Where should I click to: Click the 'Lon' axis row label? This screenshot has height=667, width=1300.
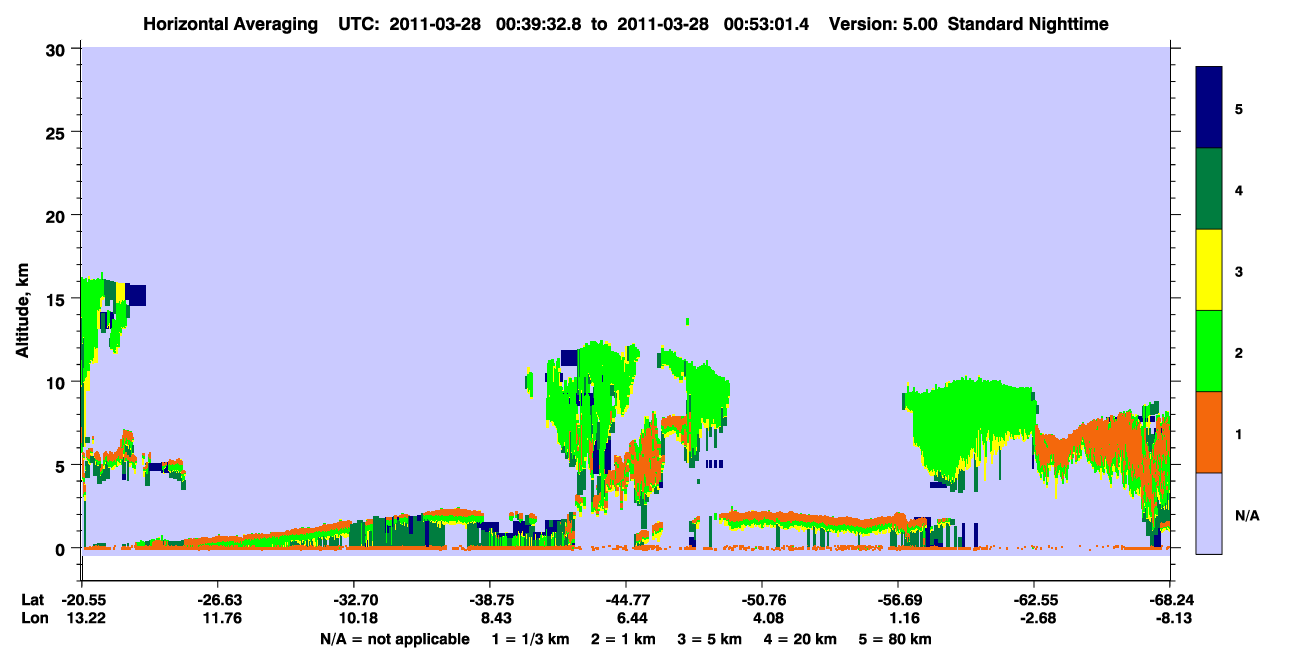pos(33,618)
